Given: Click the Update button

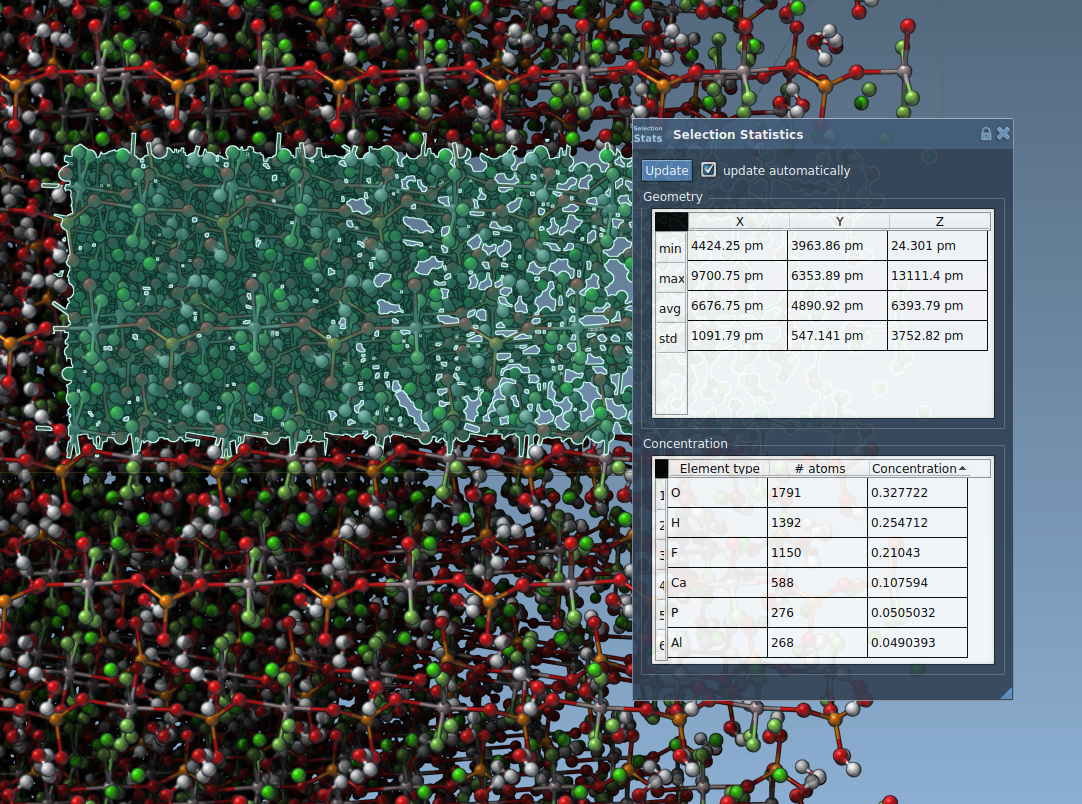Looking at the screenshot, I should [x=666, y=171].
